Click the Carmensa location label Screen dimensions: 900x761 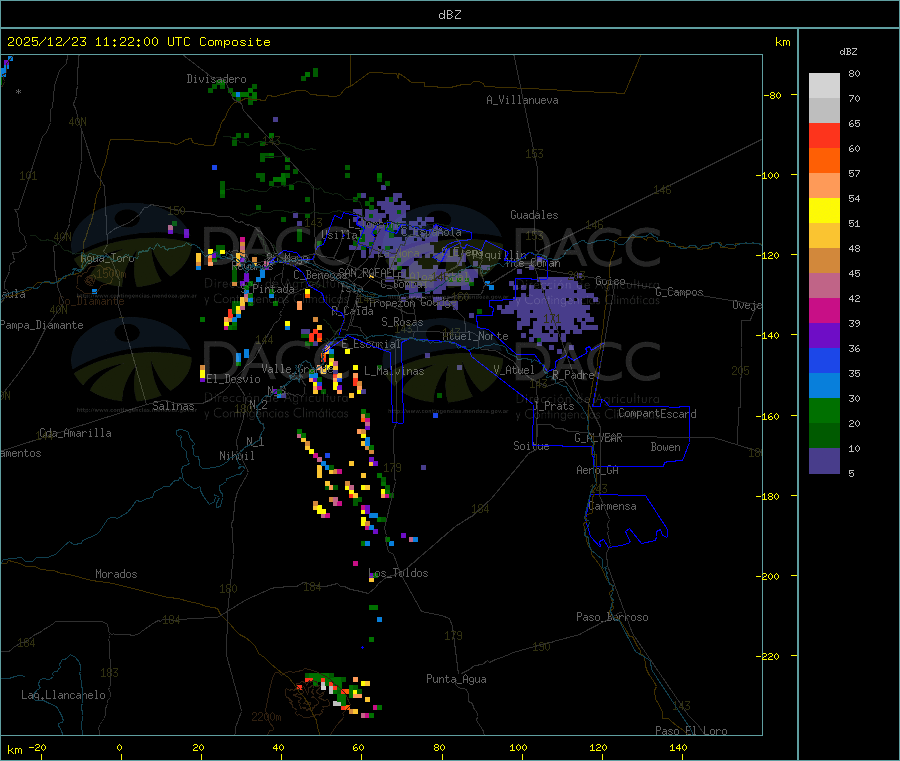[612, 506]
